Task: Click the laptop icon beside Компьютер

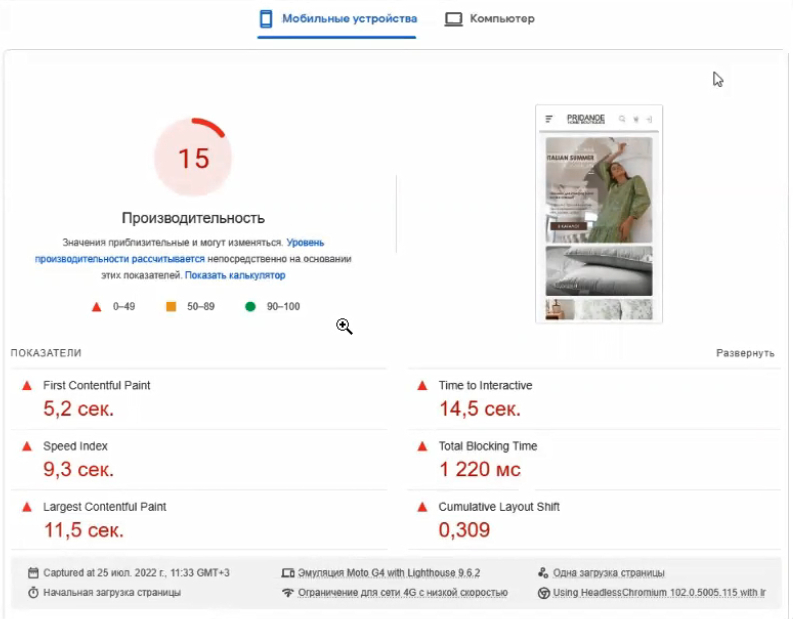Action: click(453, 19)
